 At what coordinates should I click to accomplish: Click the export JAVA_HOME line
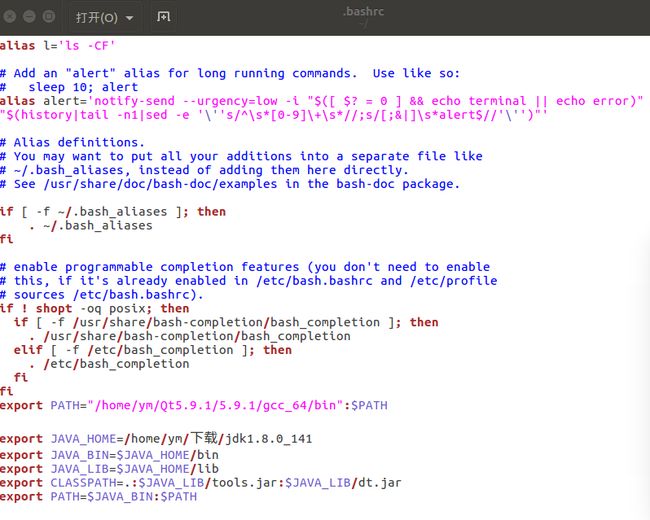[156, 438]
